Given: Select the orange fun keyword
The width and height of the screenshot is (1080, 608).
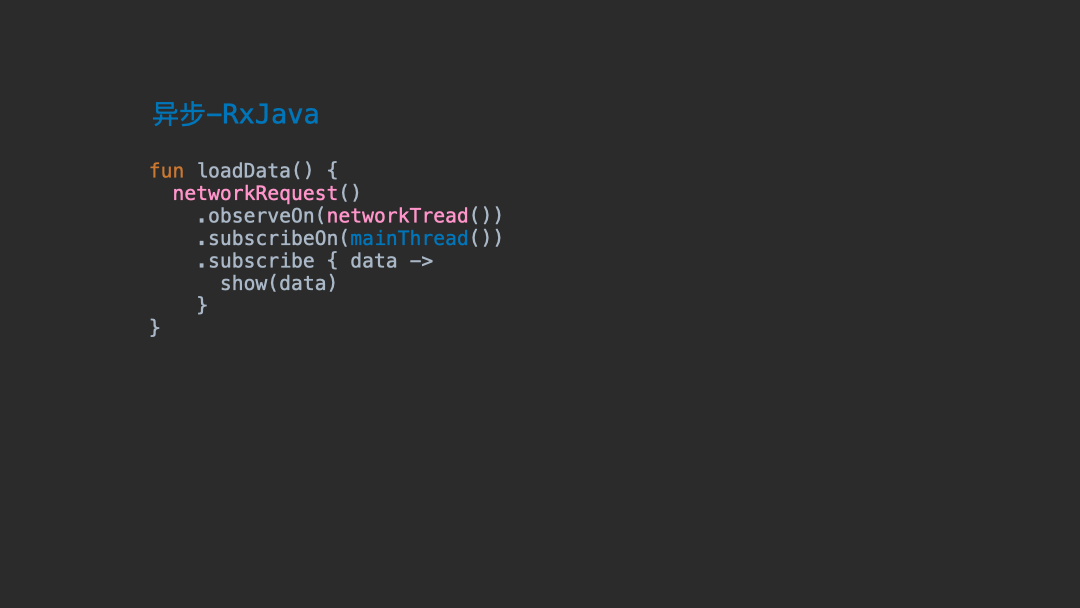Looking at the screenshot, I should coord(167,171).
